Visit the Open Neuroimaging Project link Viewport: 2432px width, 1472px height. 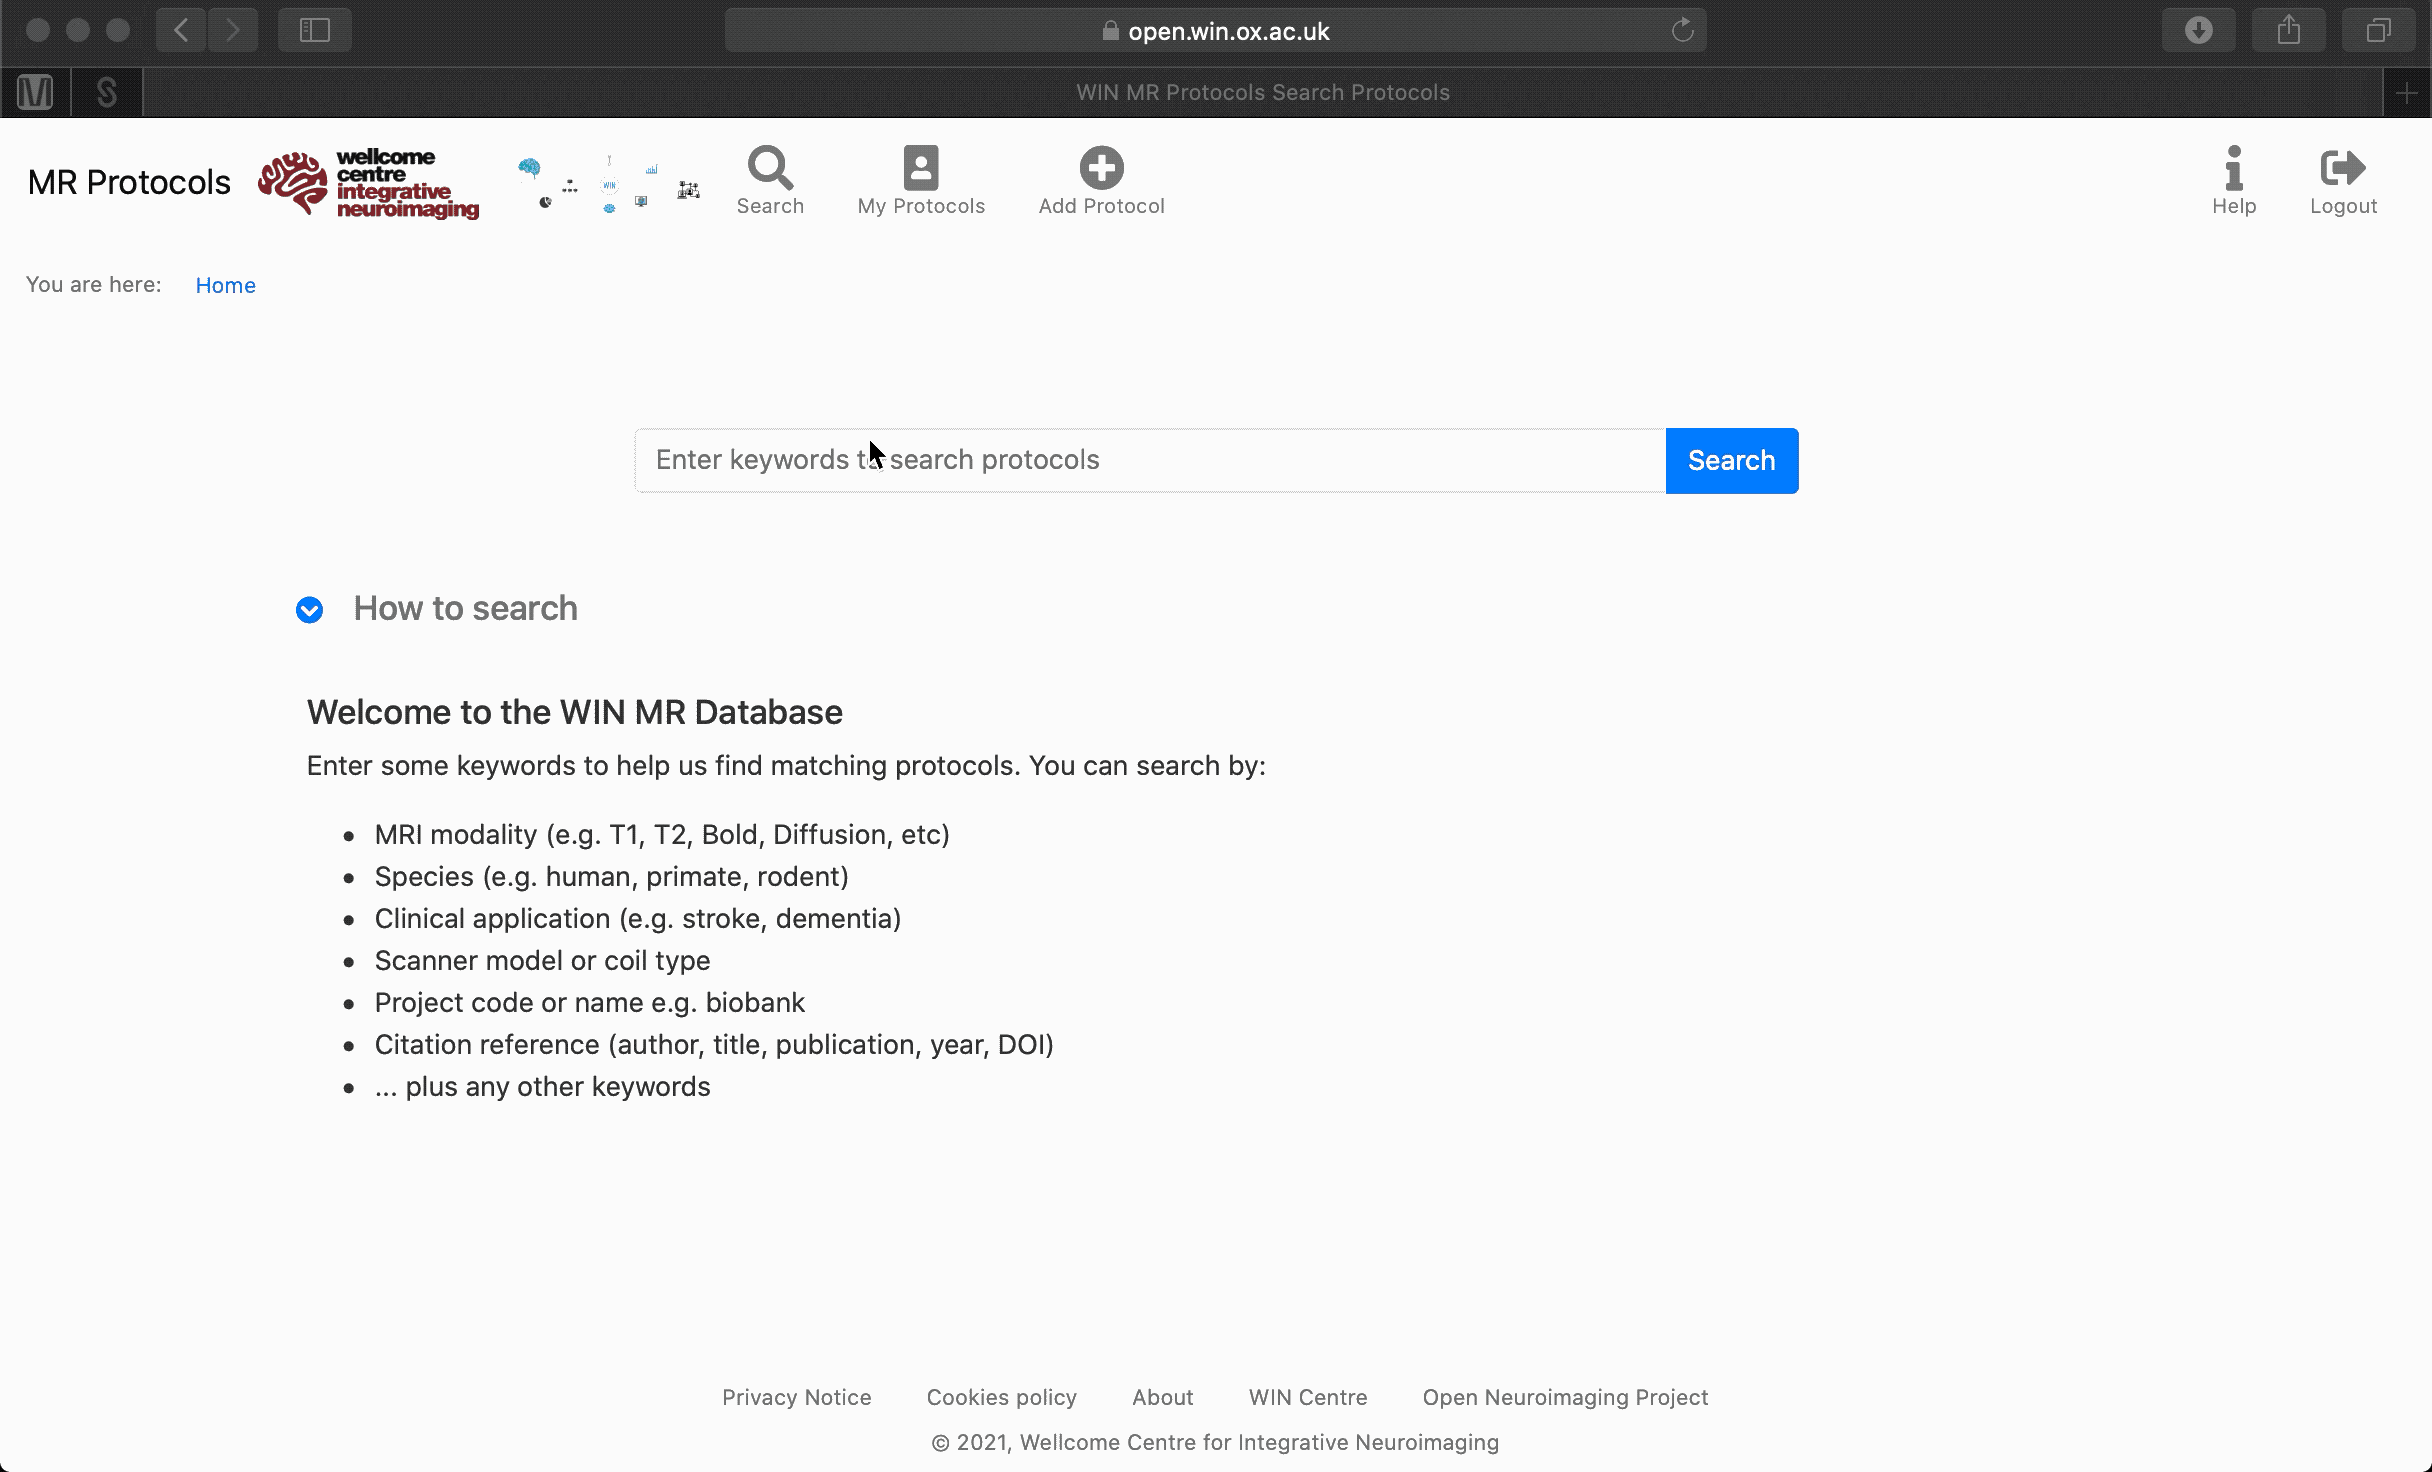(x=1565, y=1398)
